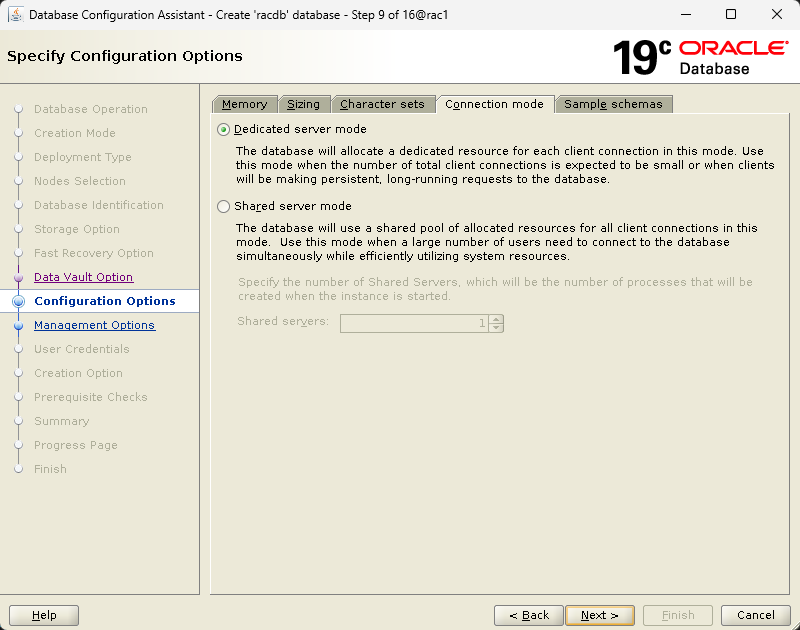Click the Fast Recovery Option step label
This screenshot has width=800, height=630.
[94, 253]
